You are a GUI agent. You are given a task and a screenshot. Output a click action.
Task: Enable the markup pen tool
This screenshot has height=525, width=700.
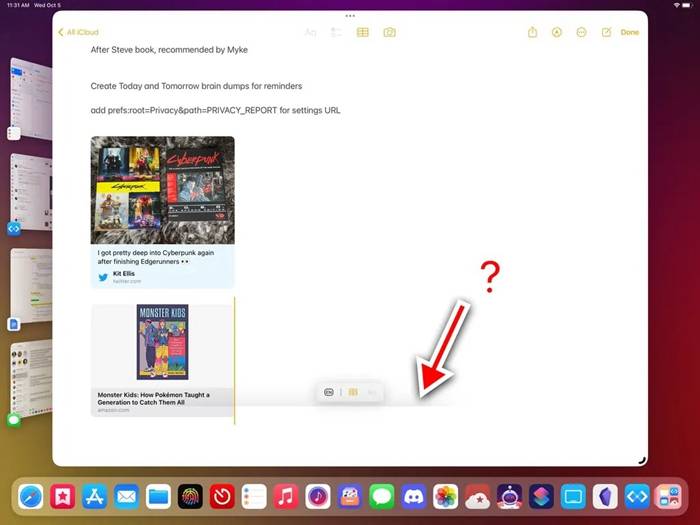(557, 32)
